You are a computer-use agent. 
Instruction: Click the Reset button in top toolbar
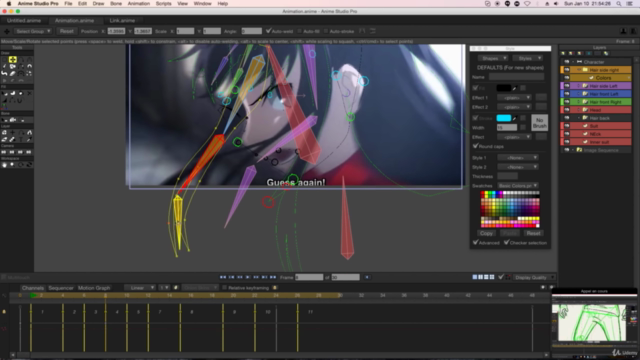click(67, 31)
